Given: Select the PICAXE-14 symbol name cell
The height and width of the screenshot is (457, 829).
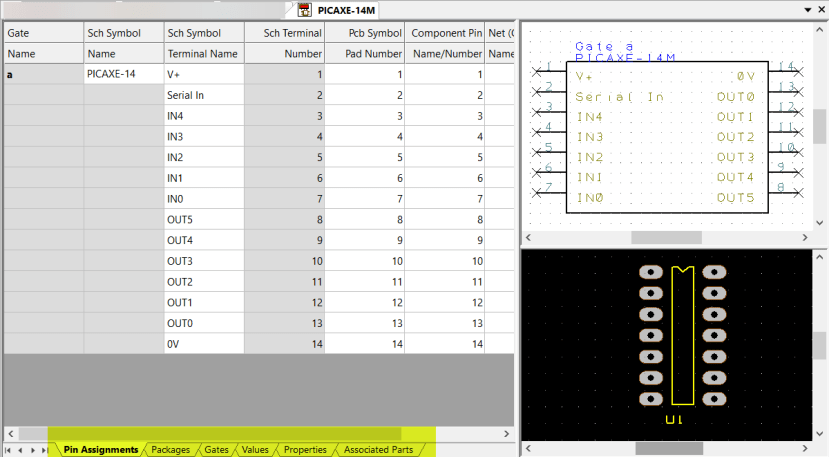Looking at the screenshot, I should 124,74.
